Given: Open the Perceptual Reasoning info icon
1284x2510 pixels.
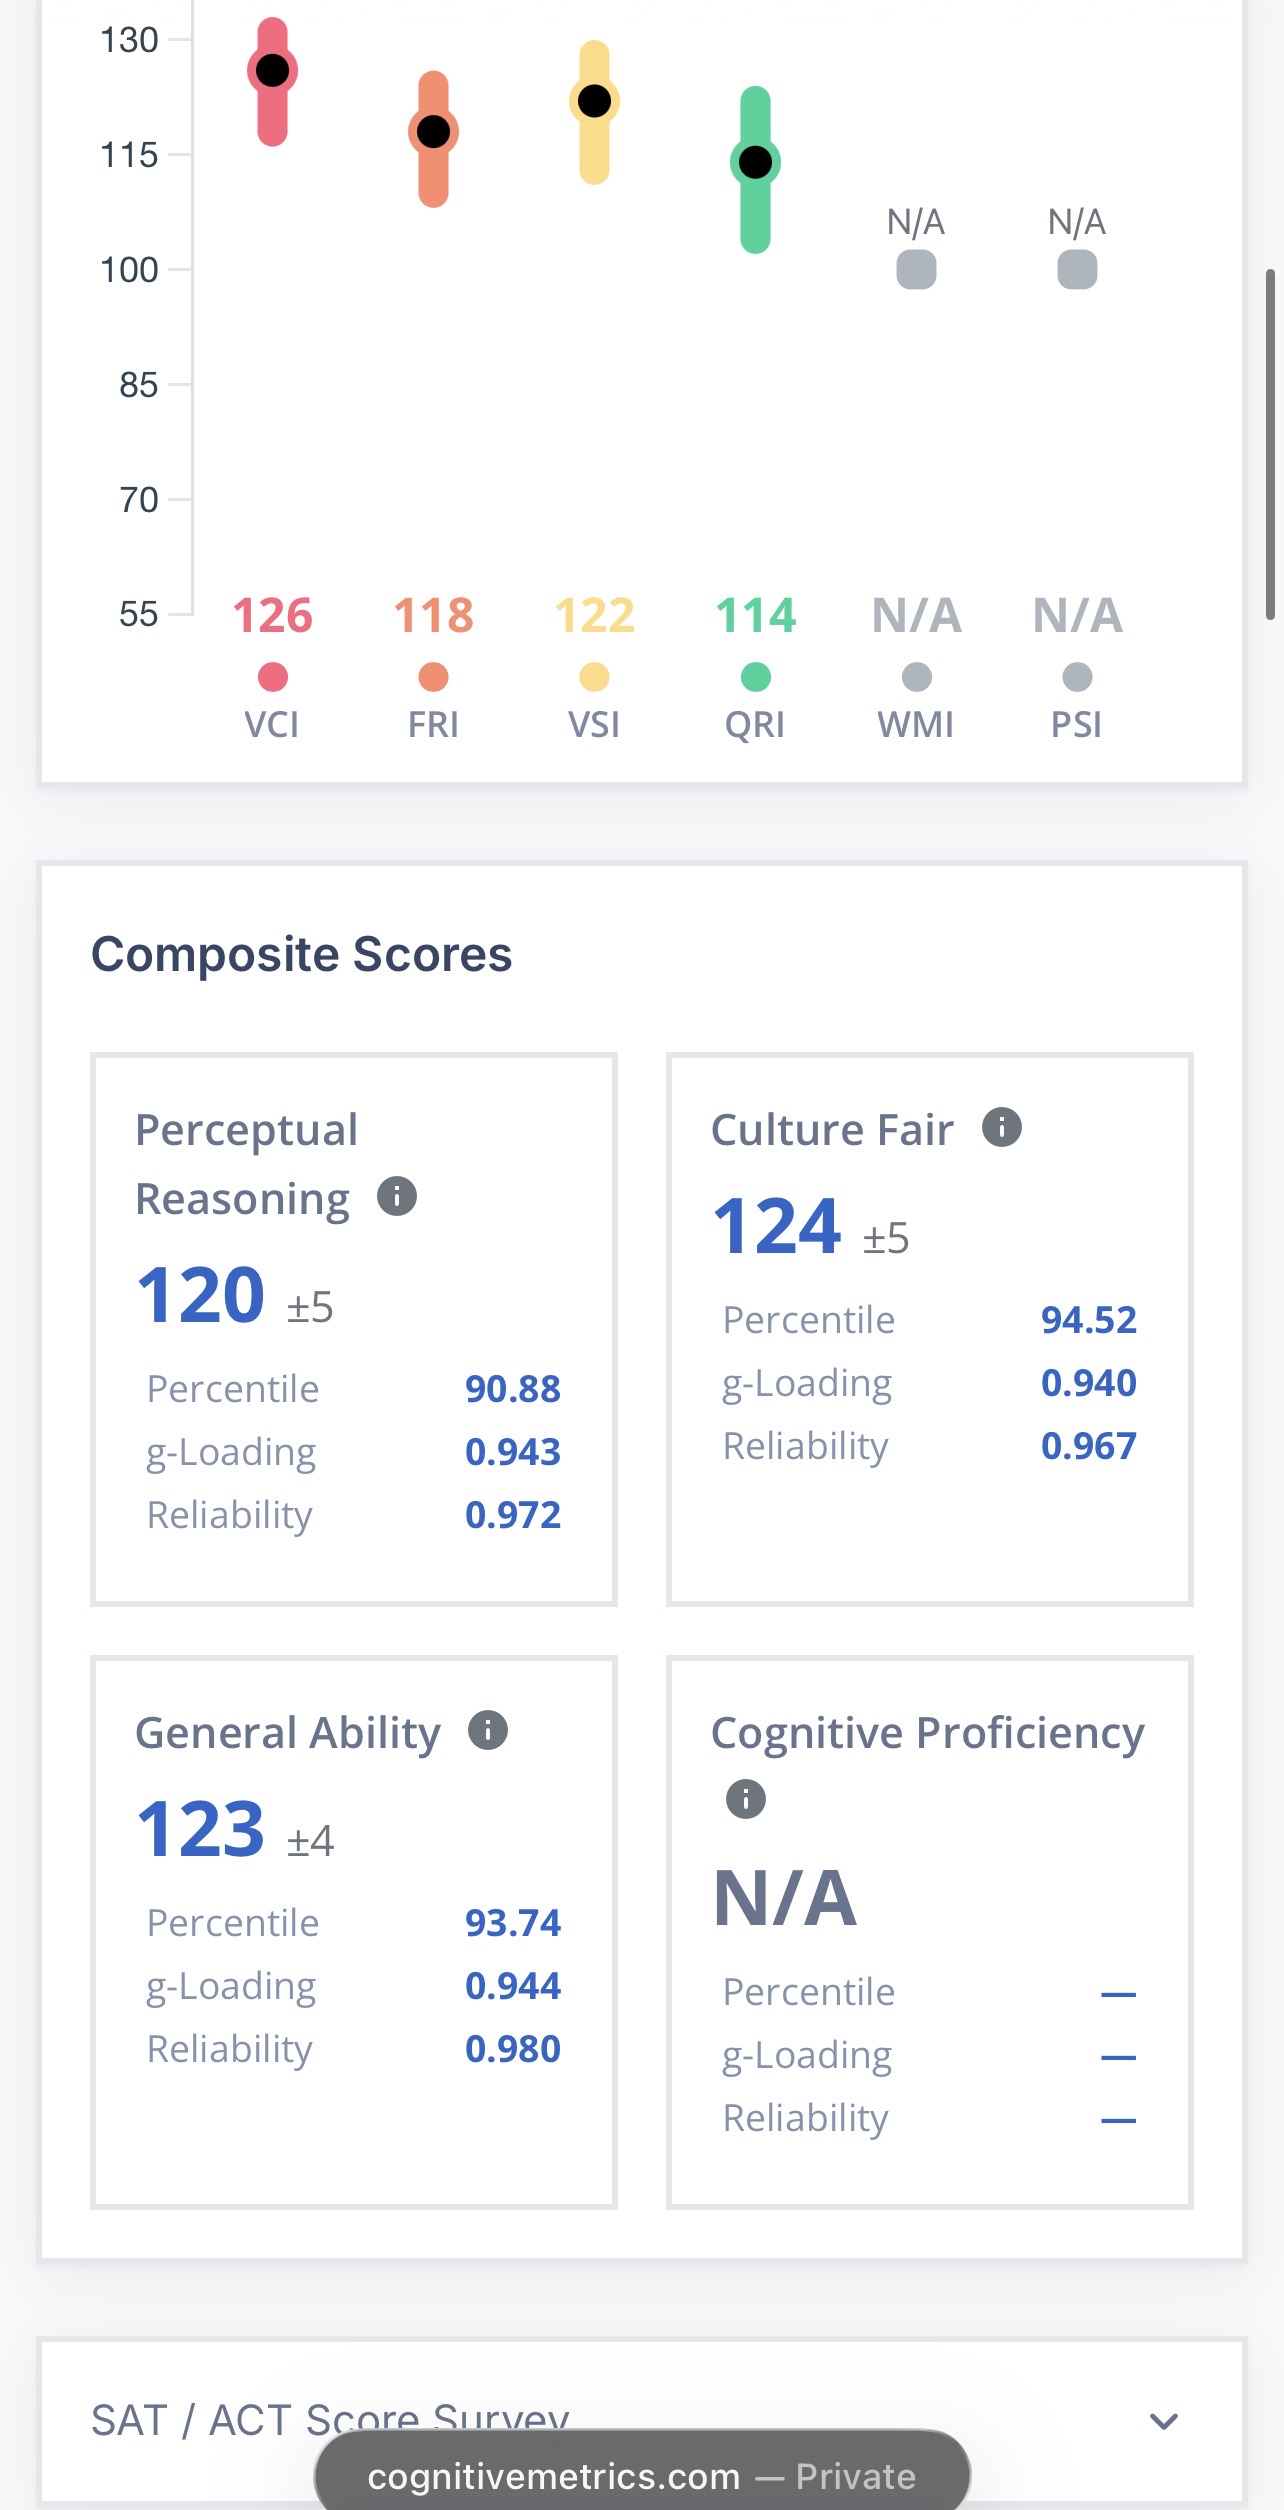Looking at the screenshot, I should click(397, 1196).
